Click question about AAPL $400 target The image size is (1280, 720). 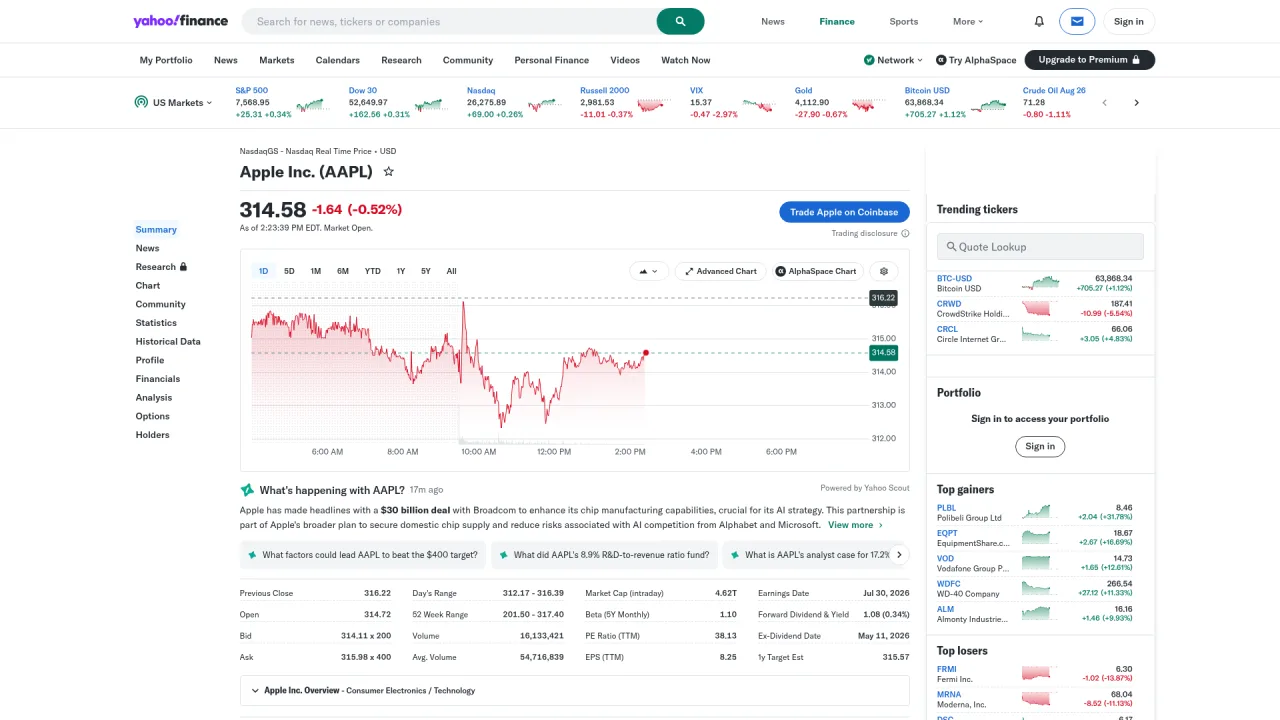point(363,555)
